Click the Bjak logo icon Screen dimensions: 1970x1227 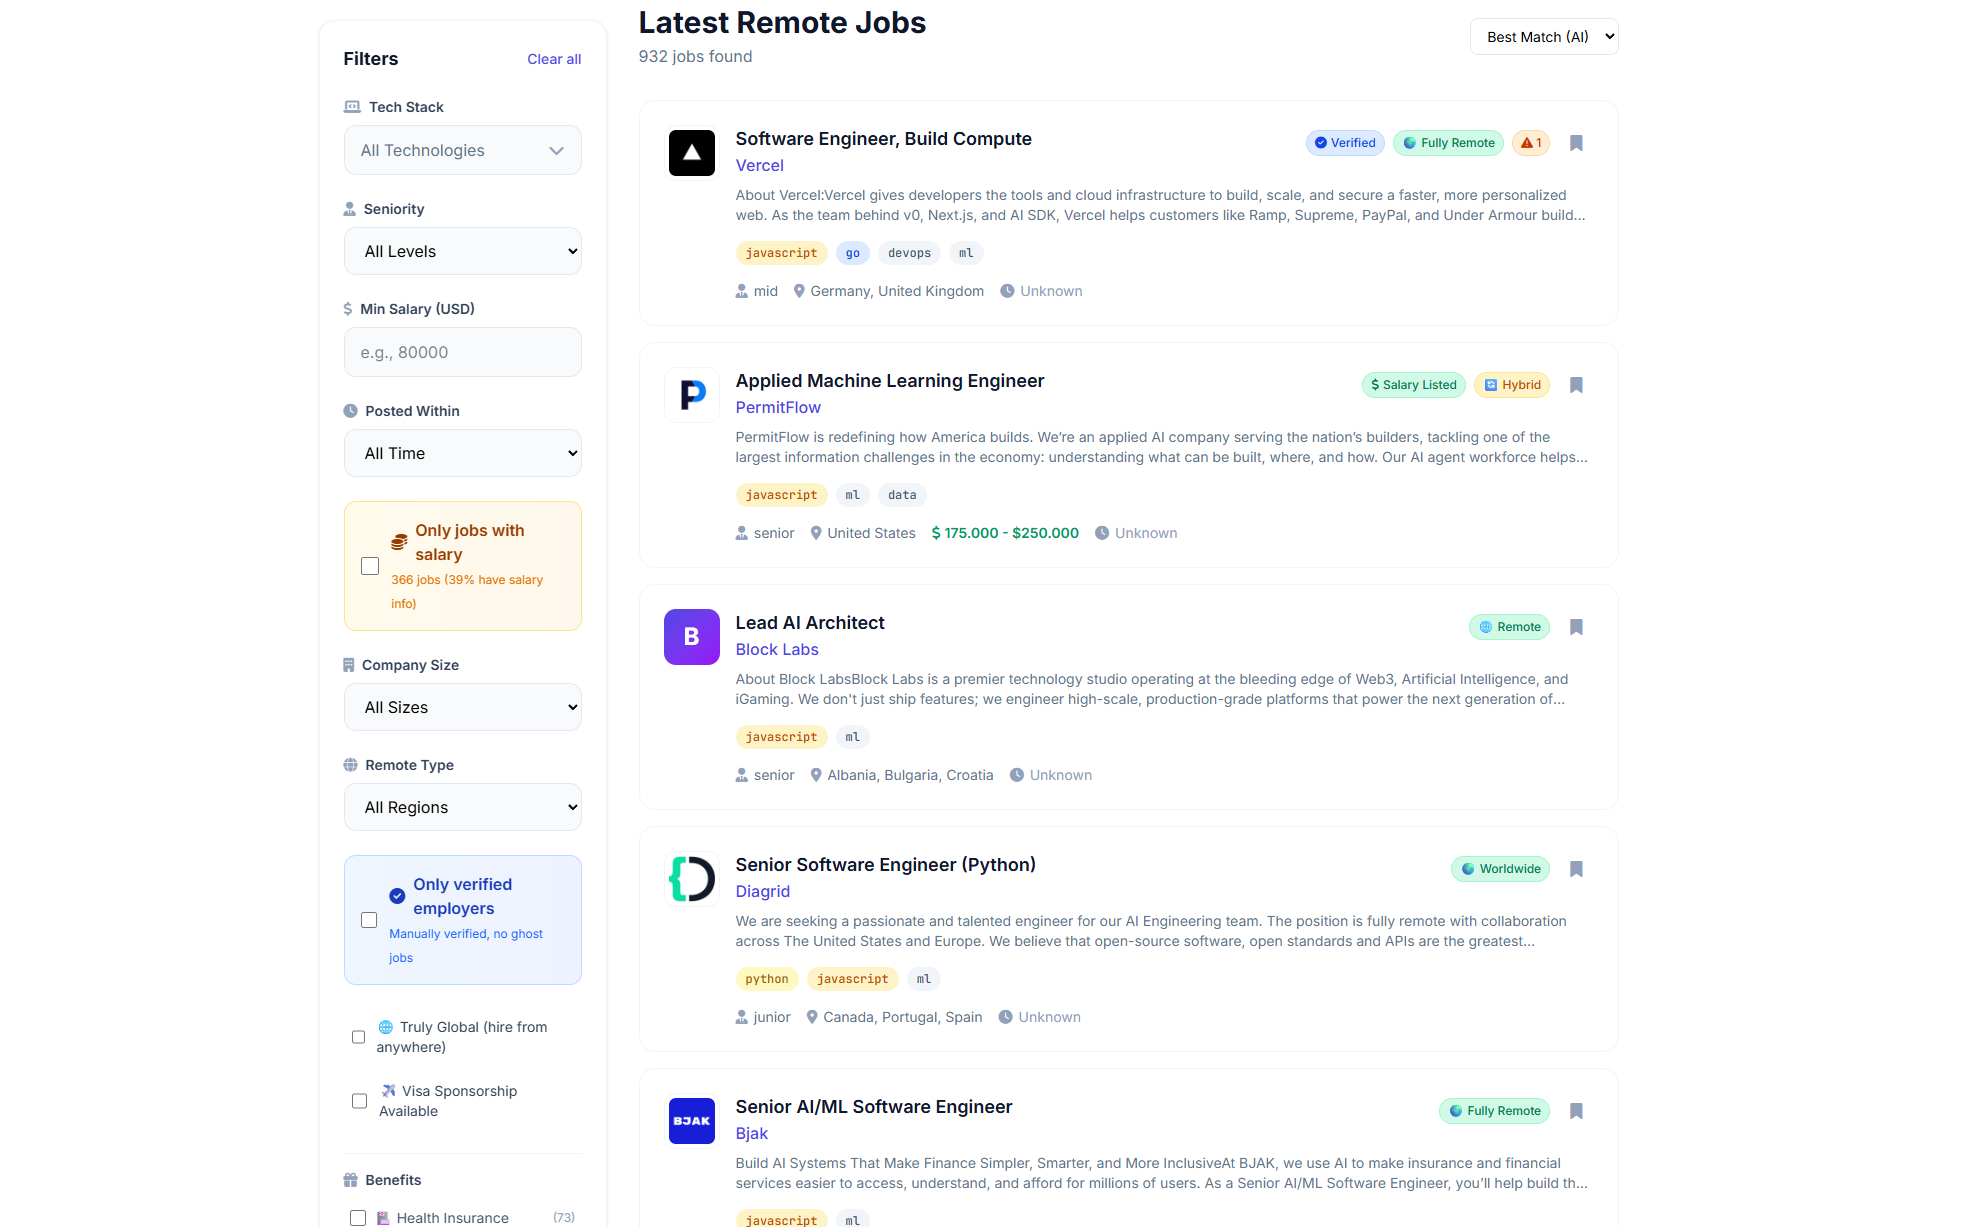[x=691, y=1121]
